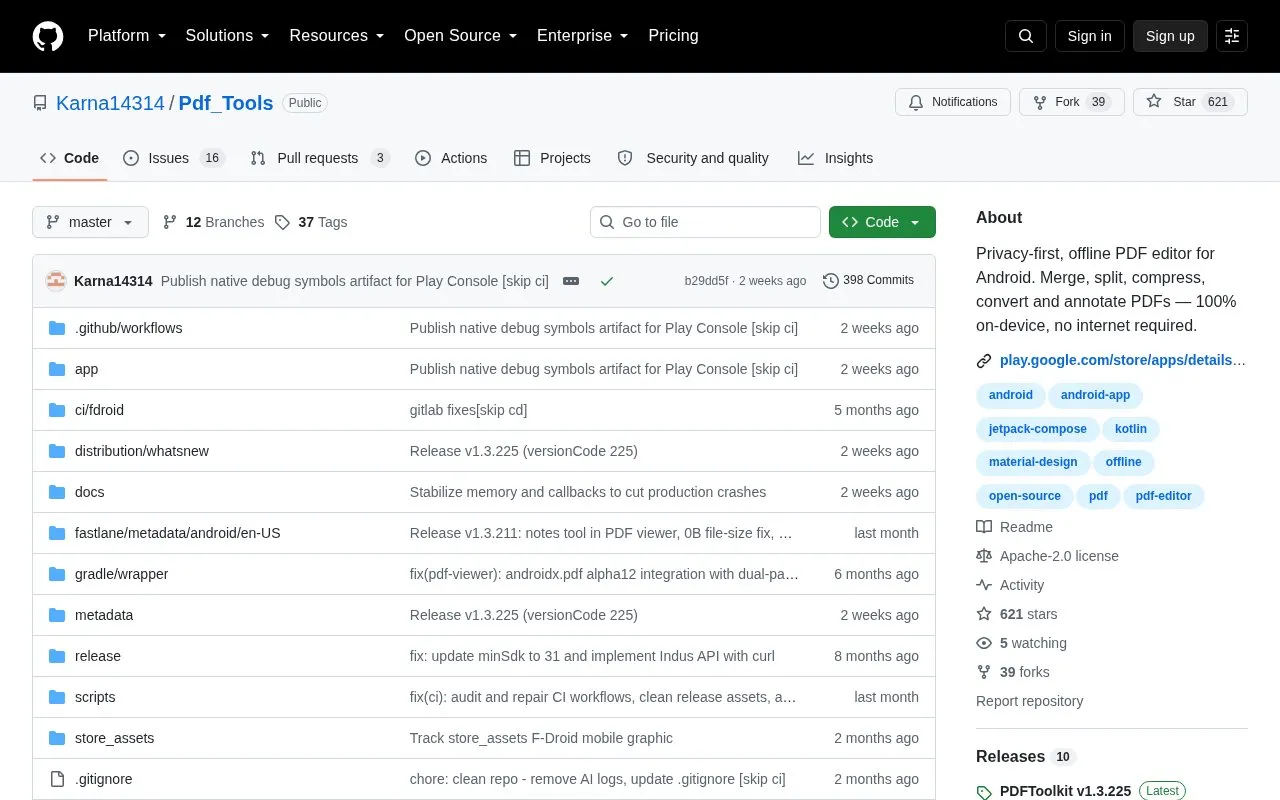Click the Readme book icon

tap(984, 527)
